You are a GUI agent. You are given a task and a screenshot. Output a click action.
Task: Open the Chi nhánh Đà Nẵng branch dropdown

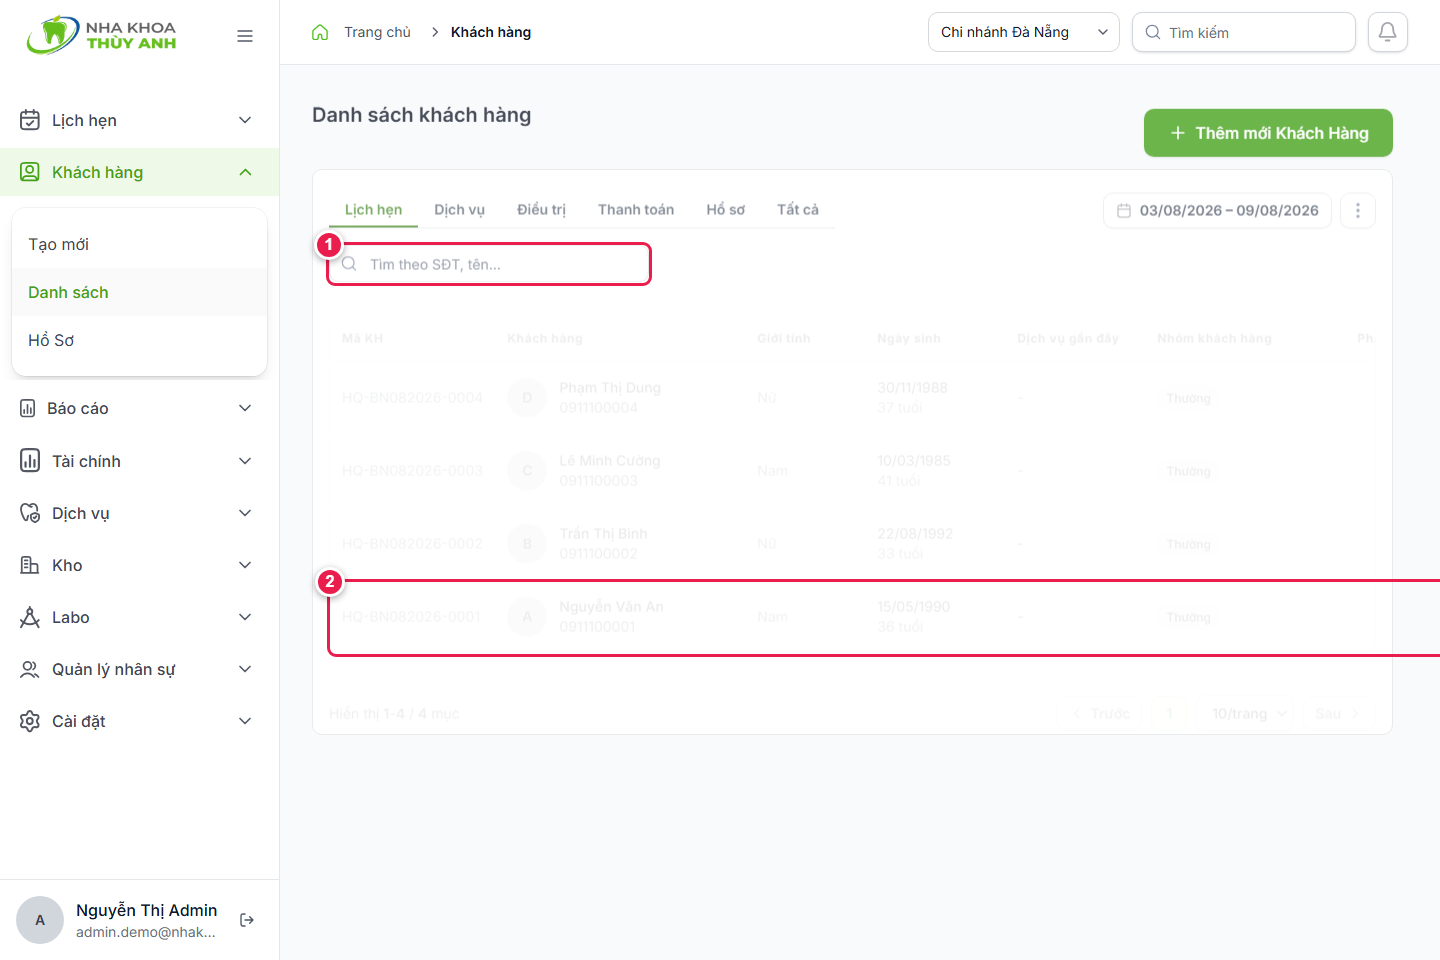(x=1024, y=32)
